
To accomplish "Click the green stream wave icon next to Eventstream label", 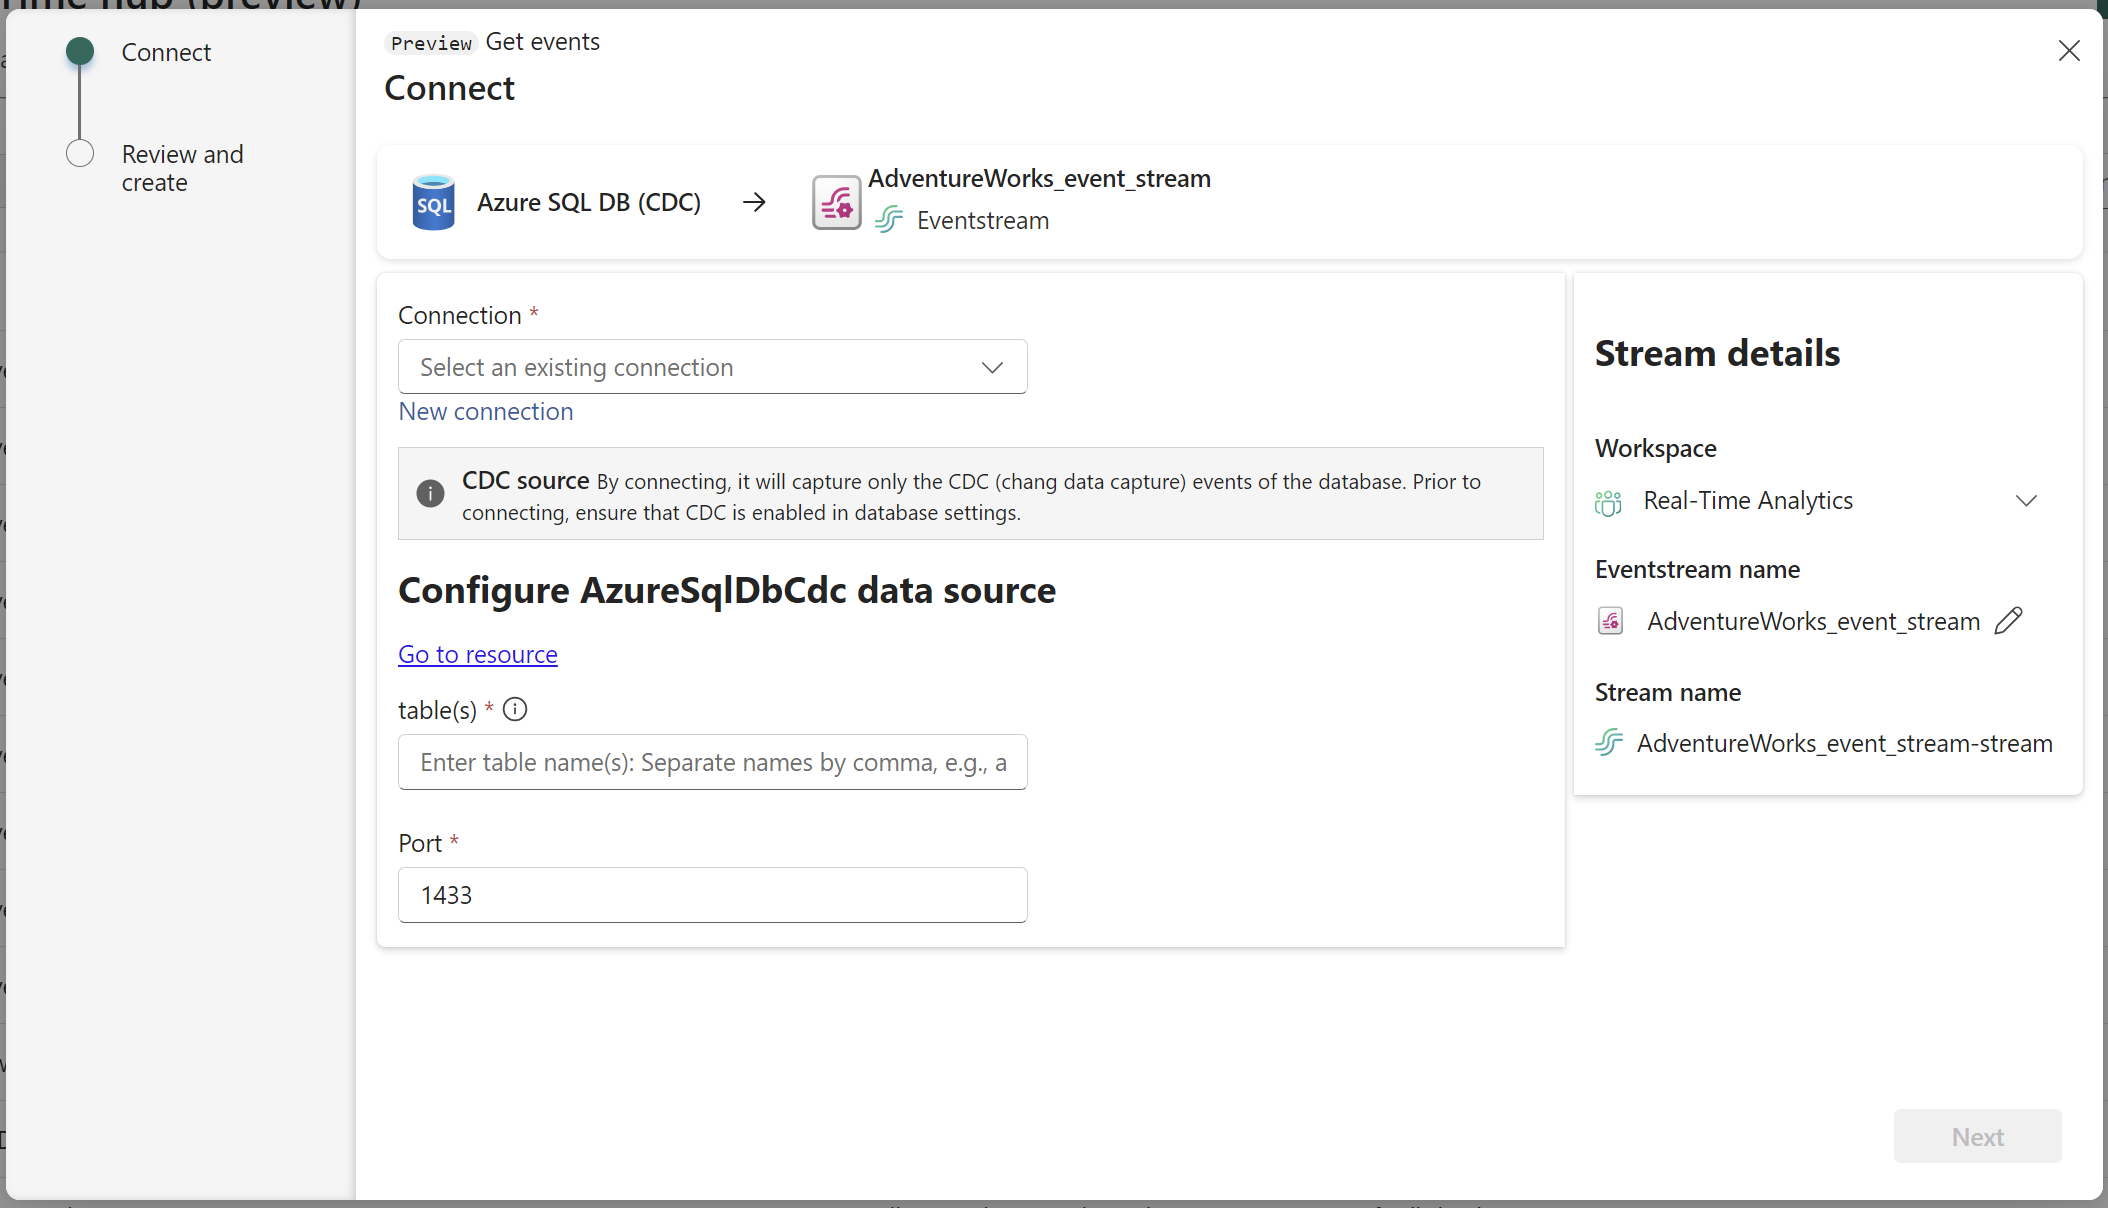I will click(889, 220).
